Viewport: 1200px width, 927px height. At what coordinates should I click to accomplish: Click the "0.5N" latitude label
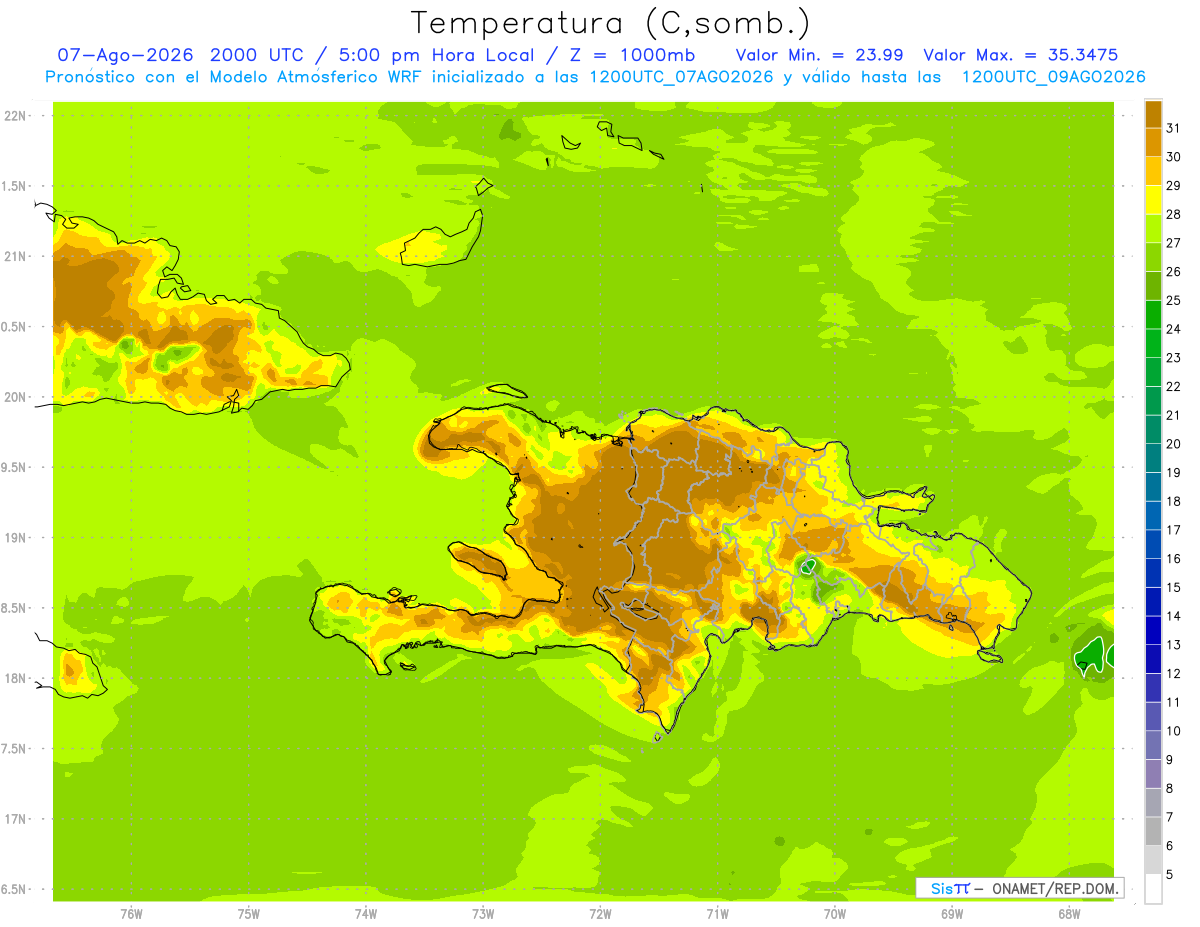tap(15, 327)
